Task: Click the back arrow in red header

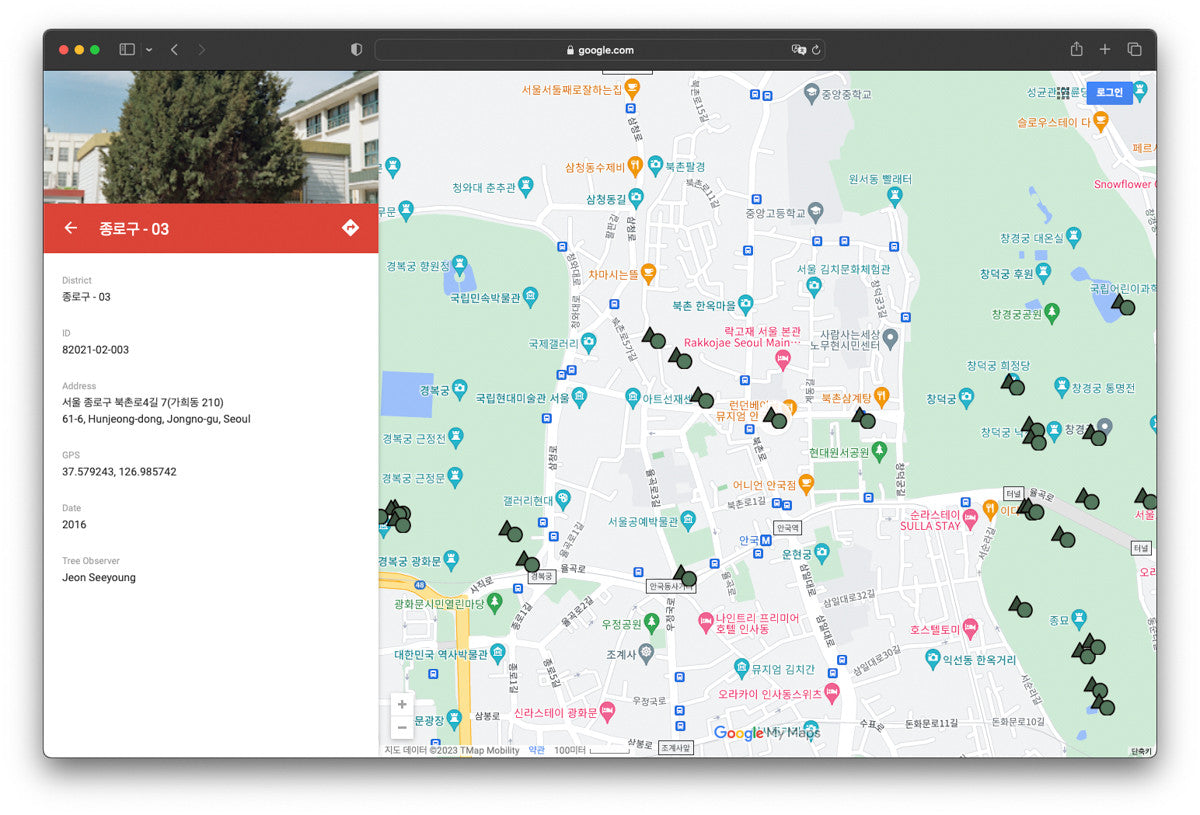Action: [x=70, y=228]
